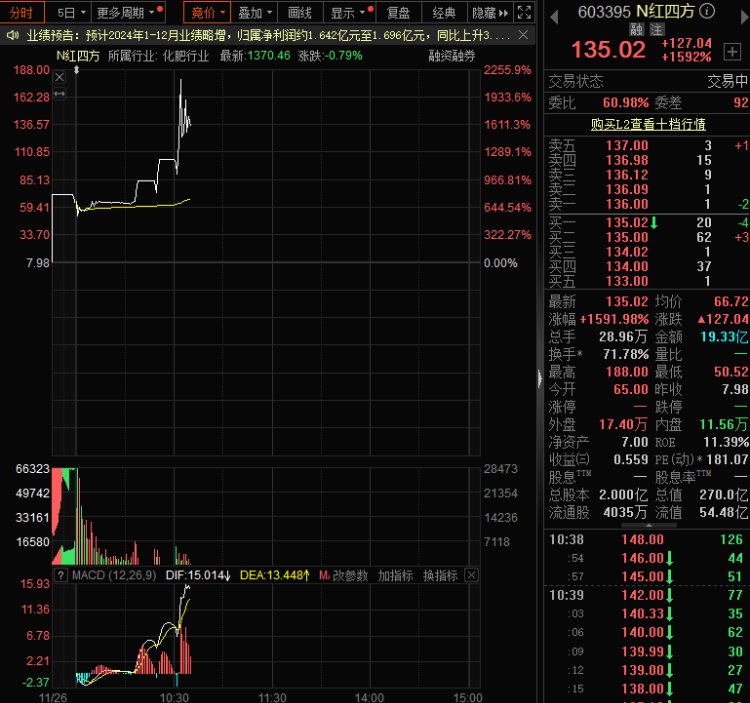Open the stock info circle icon
Screen dimensions: 750x703
(x=707, y=11)
